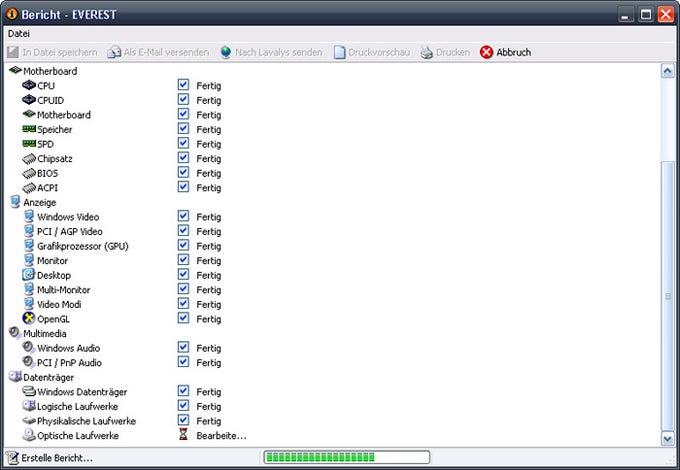Click the green report progress bar
The height and width of the screenshot is (470, 680).
click(347, 457)
